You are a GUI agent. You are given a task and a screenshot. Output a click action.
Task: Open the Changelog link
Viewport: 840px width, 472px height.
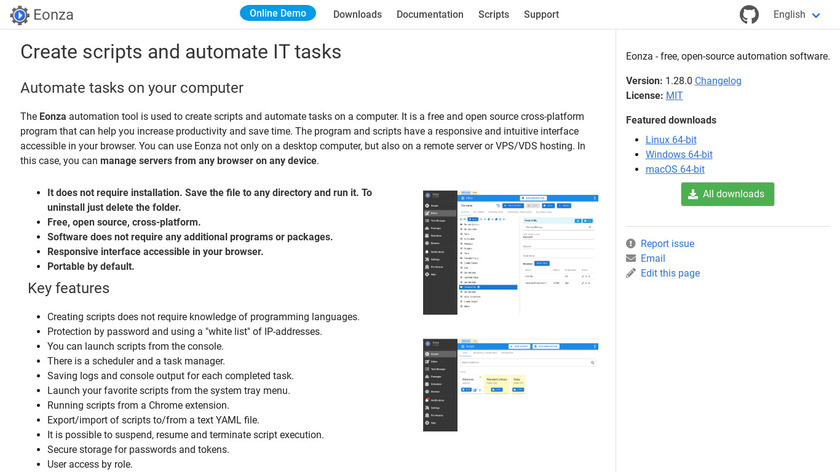point(718,81)
